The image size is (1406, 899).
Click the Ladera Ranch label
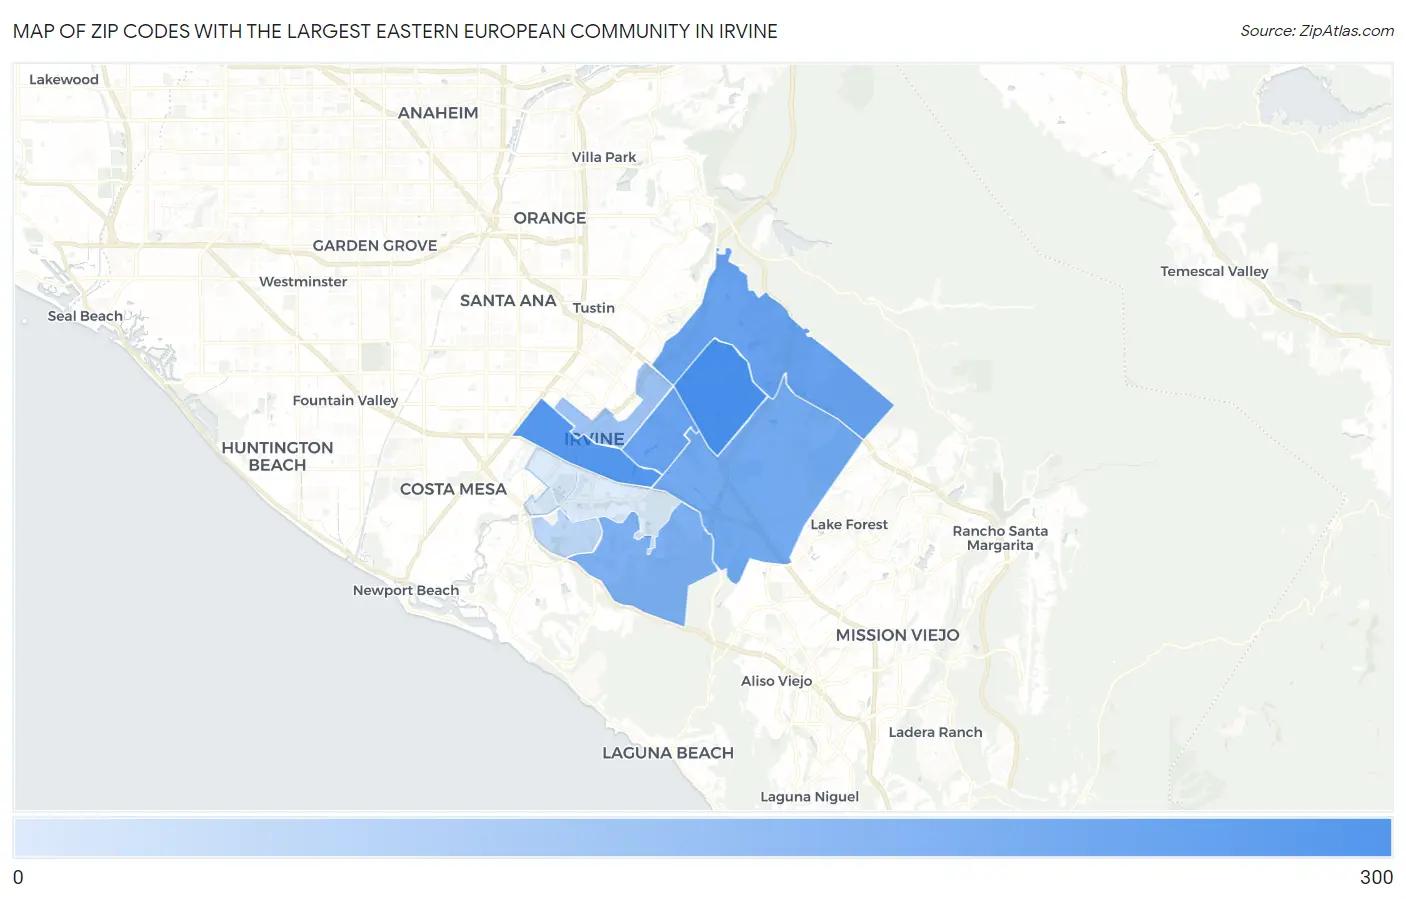[935, 732]
